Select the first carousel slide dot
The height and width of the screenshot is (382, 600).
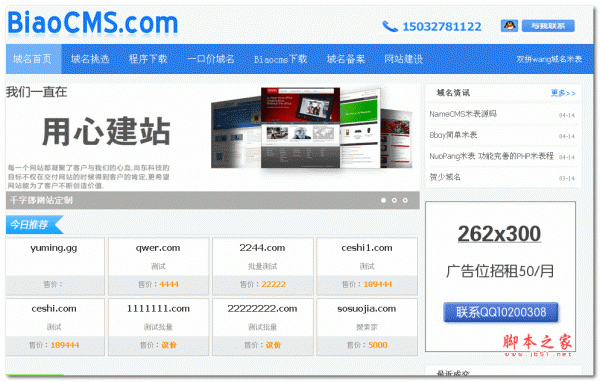pyautogui.click(x=383, y=200)
